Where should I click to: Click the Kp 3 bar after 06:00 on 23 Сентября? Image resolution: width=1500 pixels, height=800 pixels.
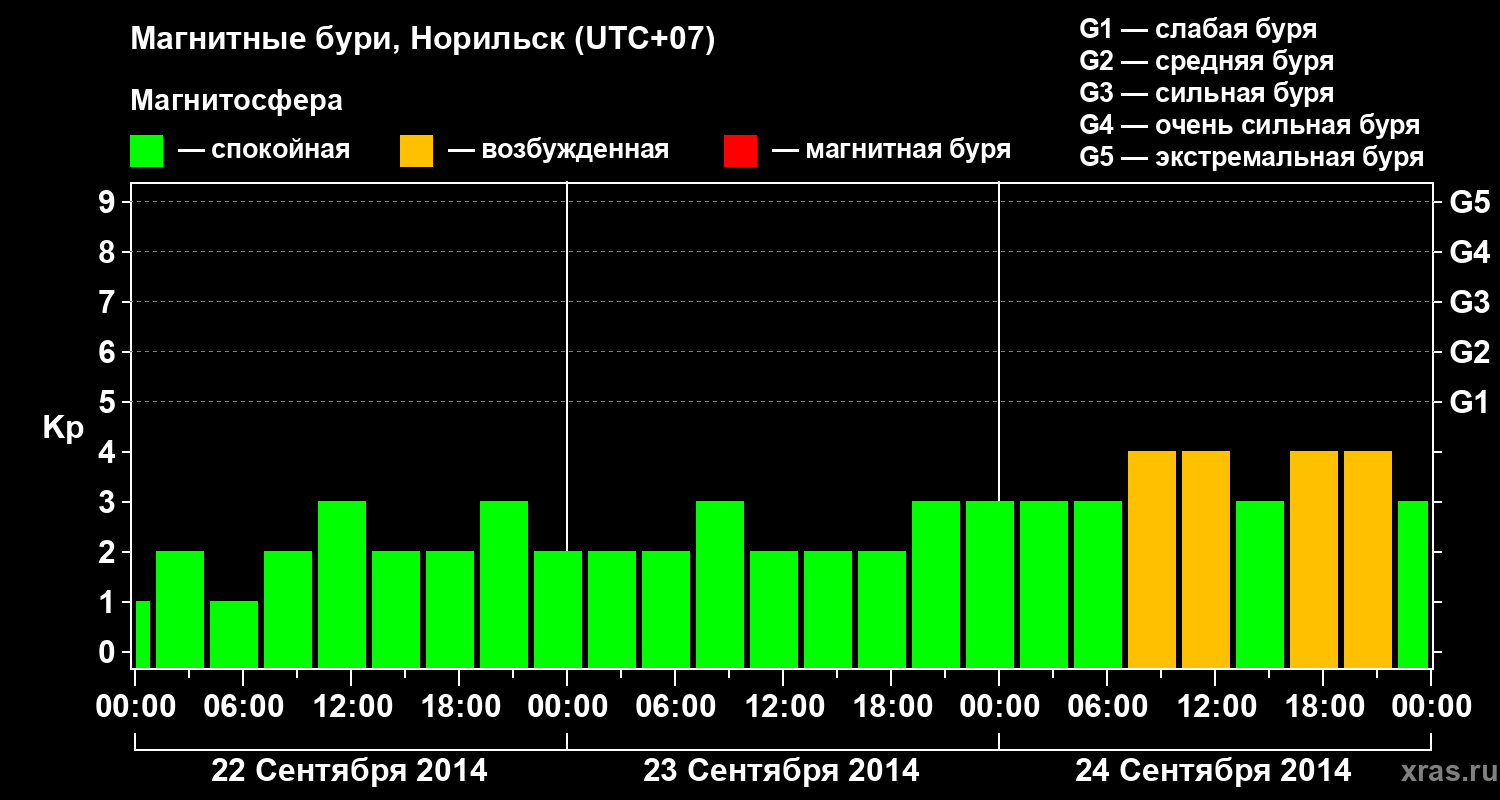pos(720,584)
